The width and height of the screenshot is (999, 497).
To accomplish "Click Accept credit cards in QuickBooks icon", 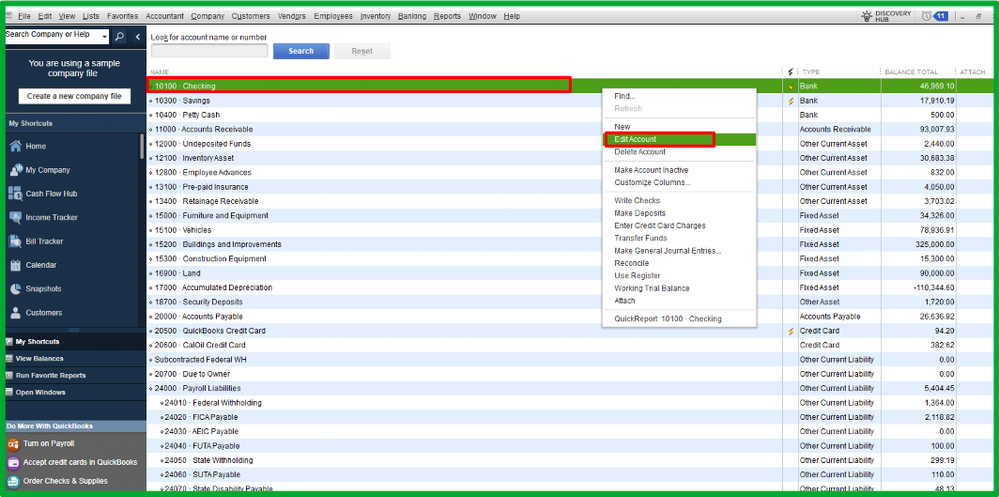I will pos(13,462).
